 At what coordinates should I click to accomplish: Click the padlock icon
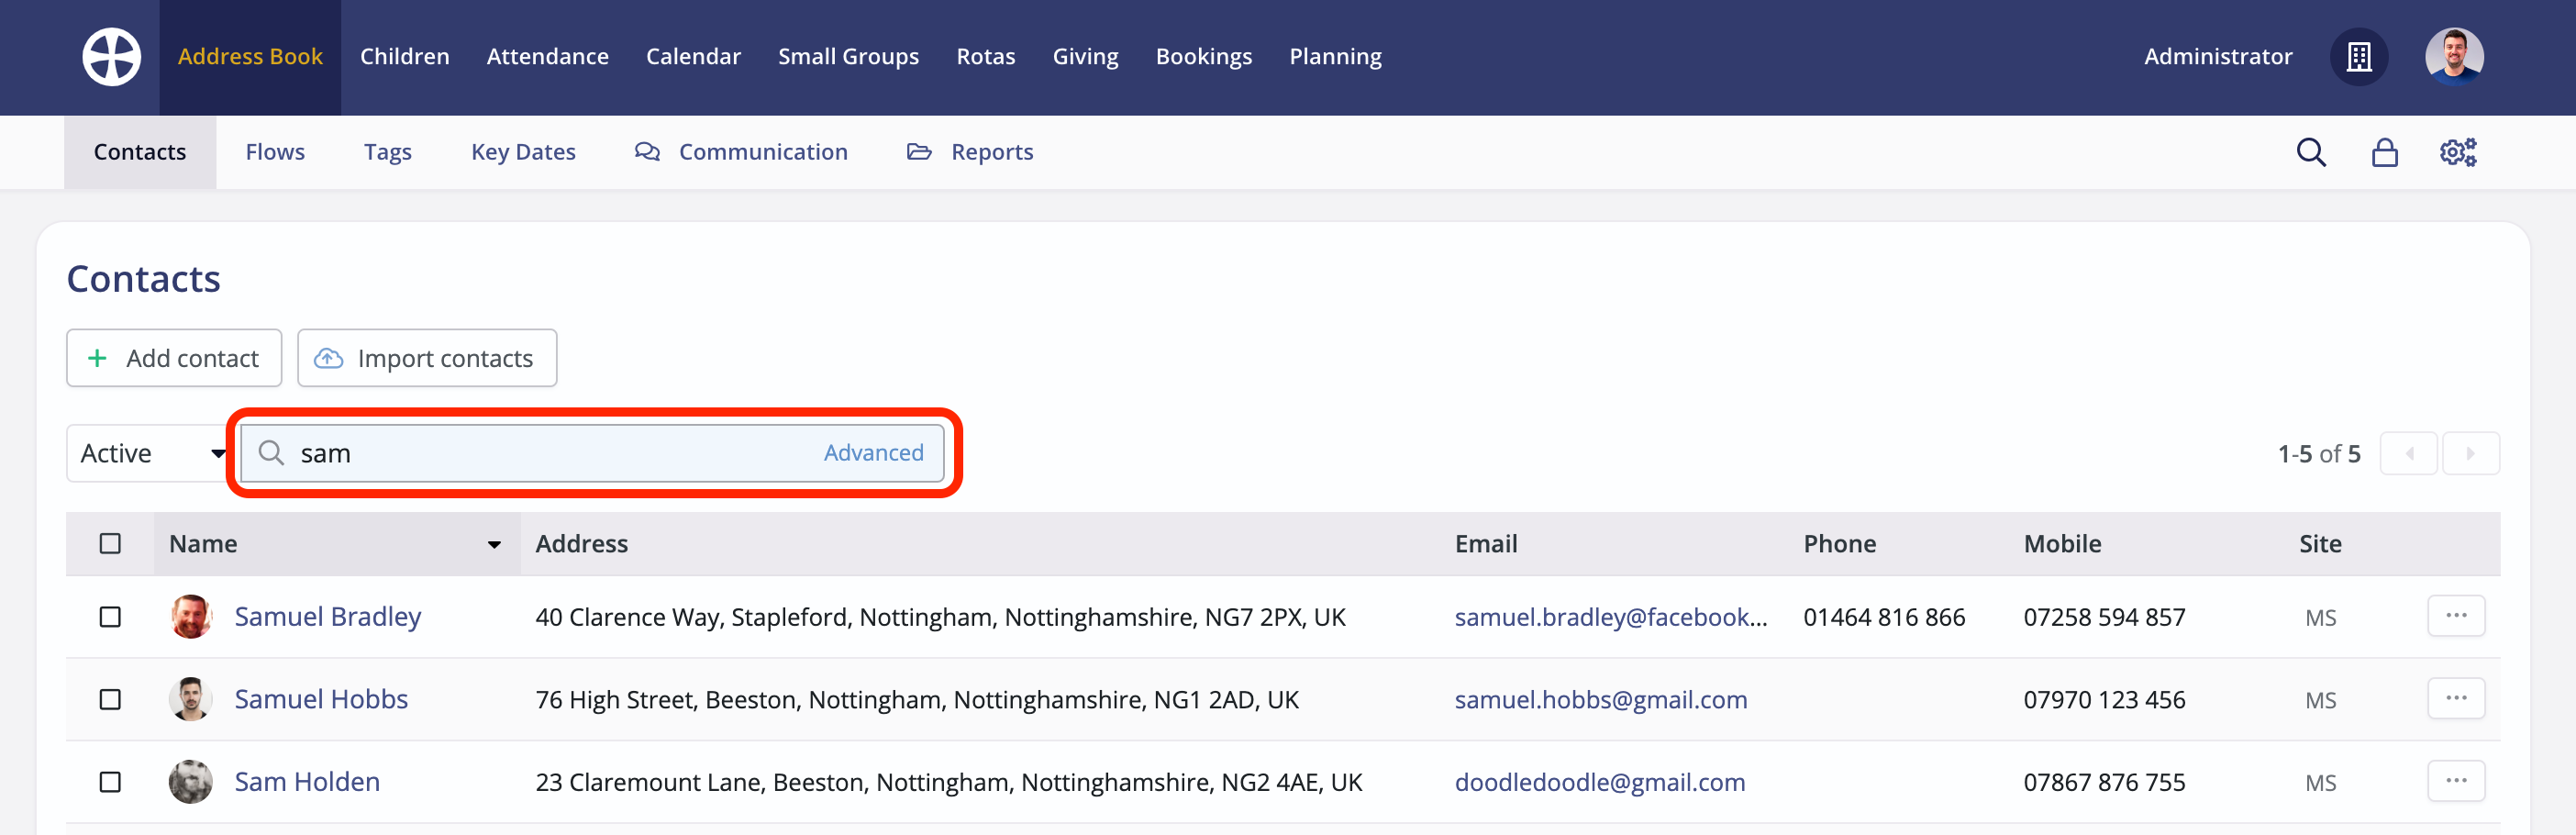pyautogui.click(x=2384, y=152)
